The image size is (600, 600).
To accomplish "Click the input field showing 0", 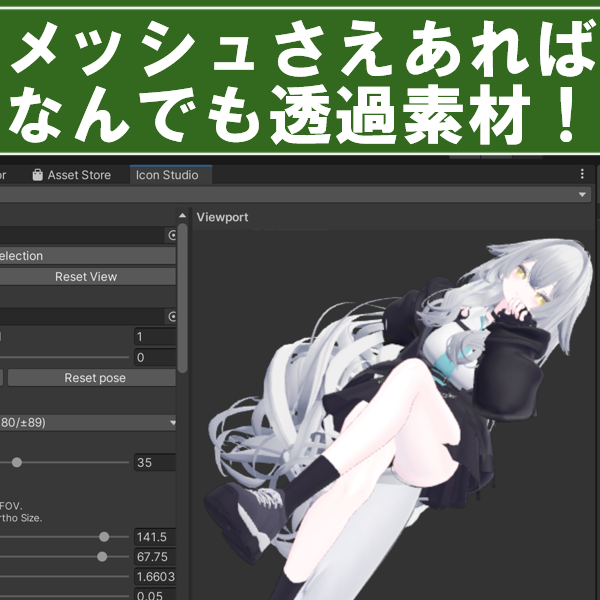I will (155, 357).
